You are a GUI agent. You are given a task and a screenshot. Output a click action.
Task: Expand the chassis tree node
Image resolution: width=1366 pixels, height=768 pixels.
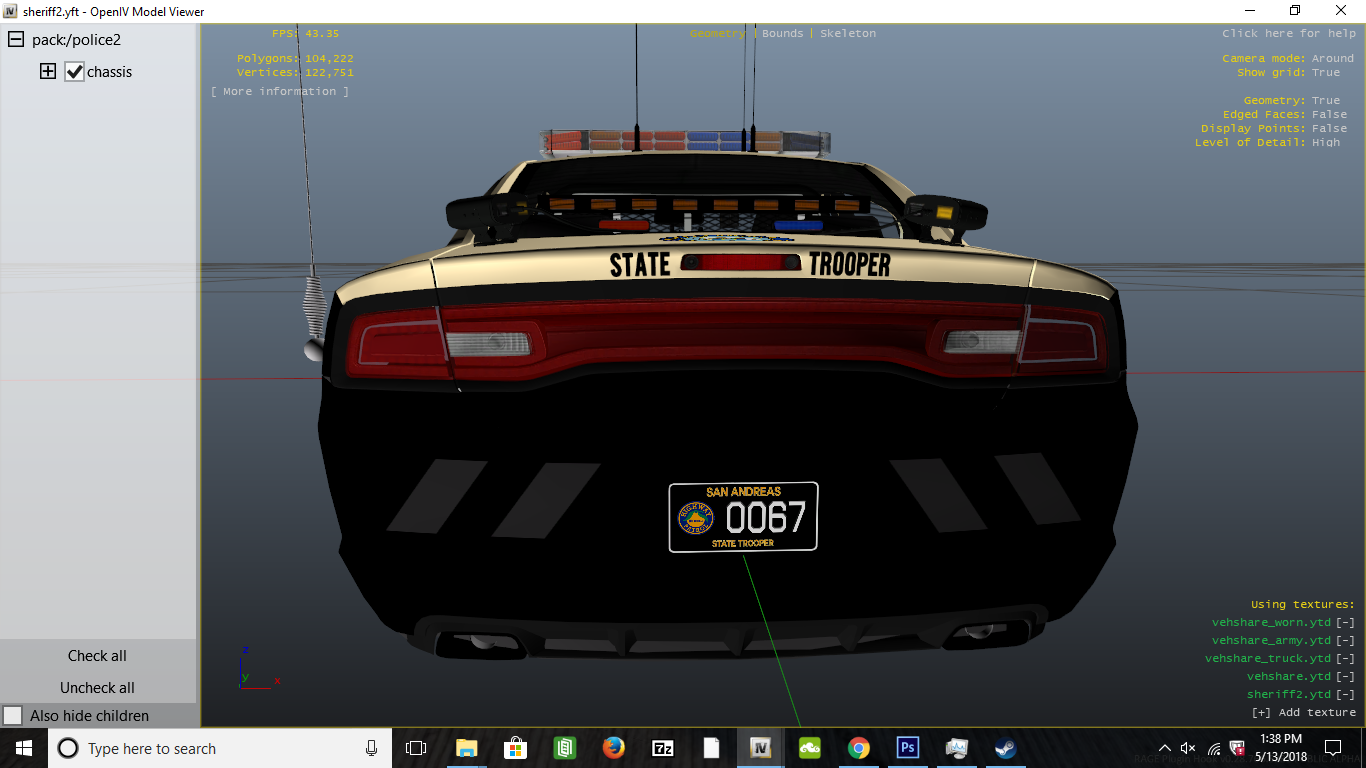pyautogui.click(x=47, y=72)
